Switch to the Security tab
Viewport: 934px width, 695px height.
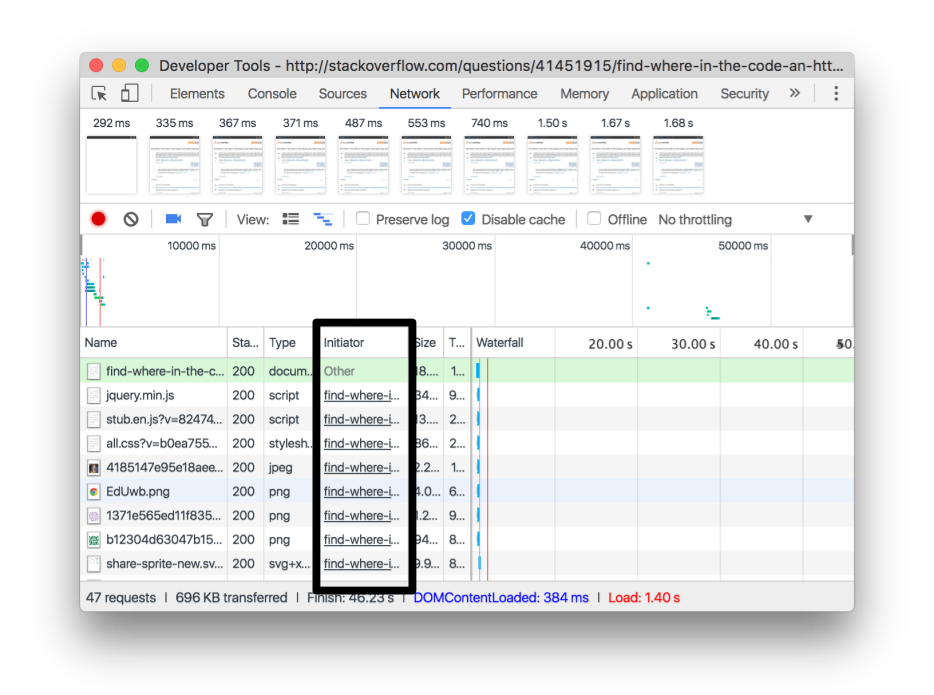point(745,94)
